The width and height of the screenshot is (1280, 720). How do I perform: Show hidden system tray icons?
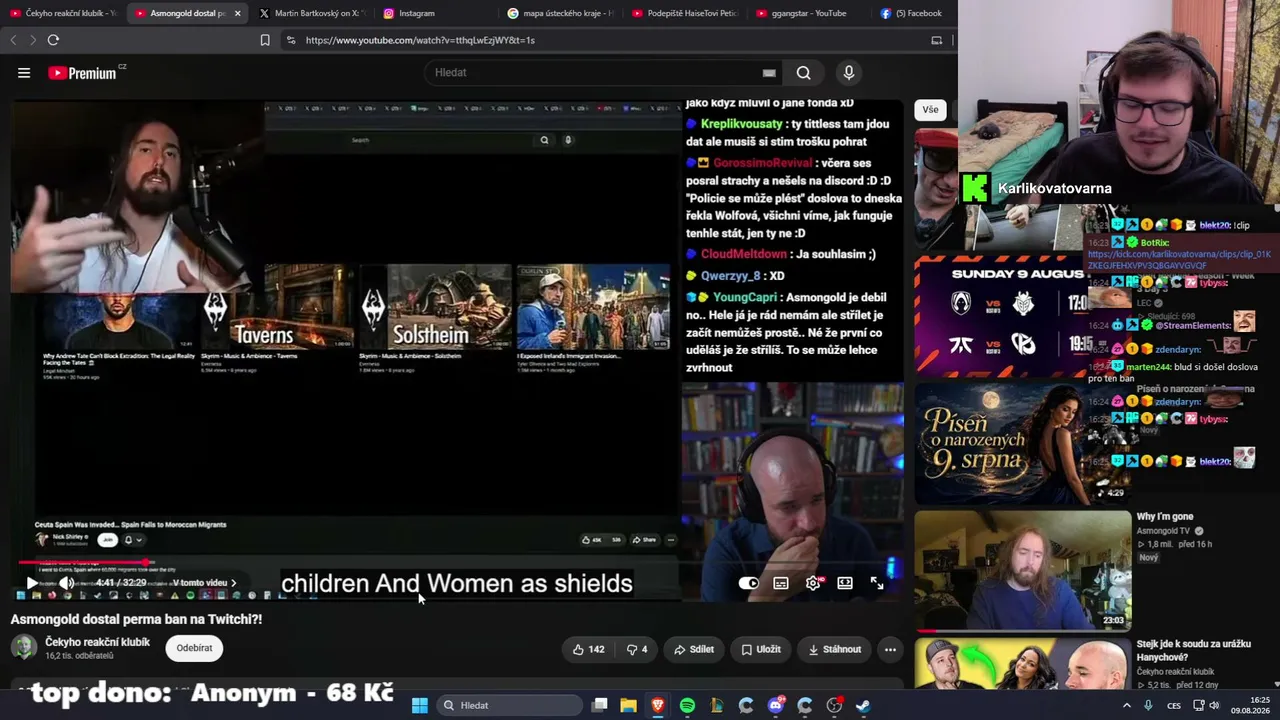[1127, 705]
